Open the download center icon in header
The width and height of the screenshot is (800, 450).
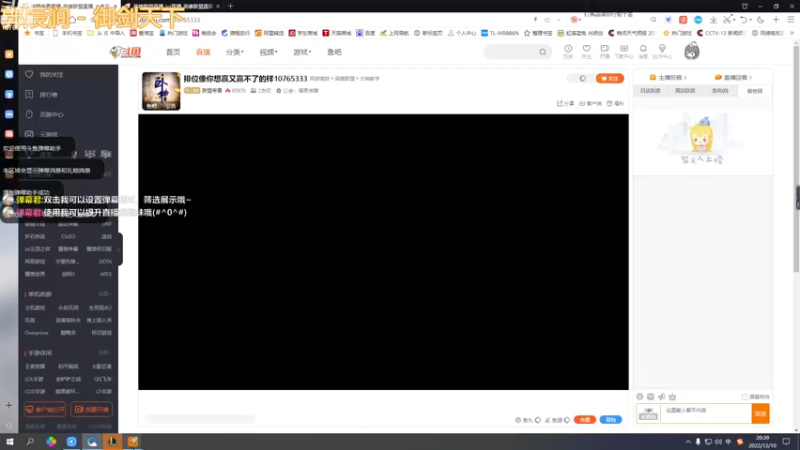623,48
